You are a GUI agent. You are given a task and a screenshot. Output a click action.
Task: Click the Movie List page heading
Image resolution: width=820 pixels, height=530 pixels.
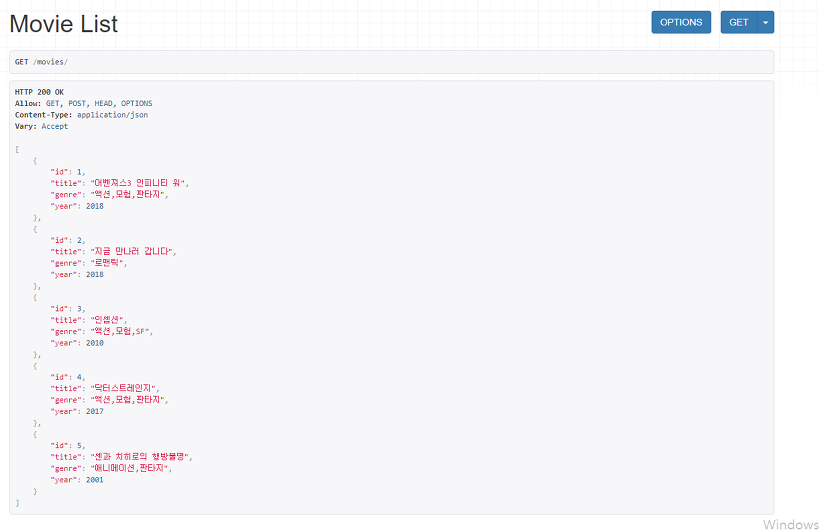64,24
